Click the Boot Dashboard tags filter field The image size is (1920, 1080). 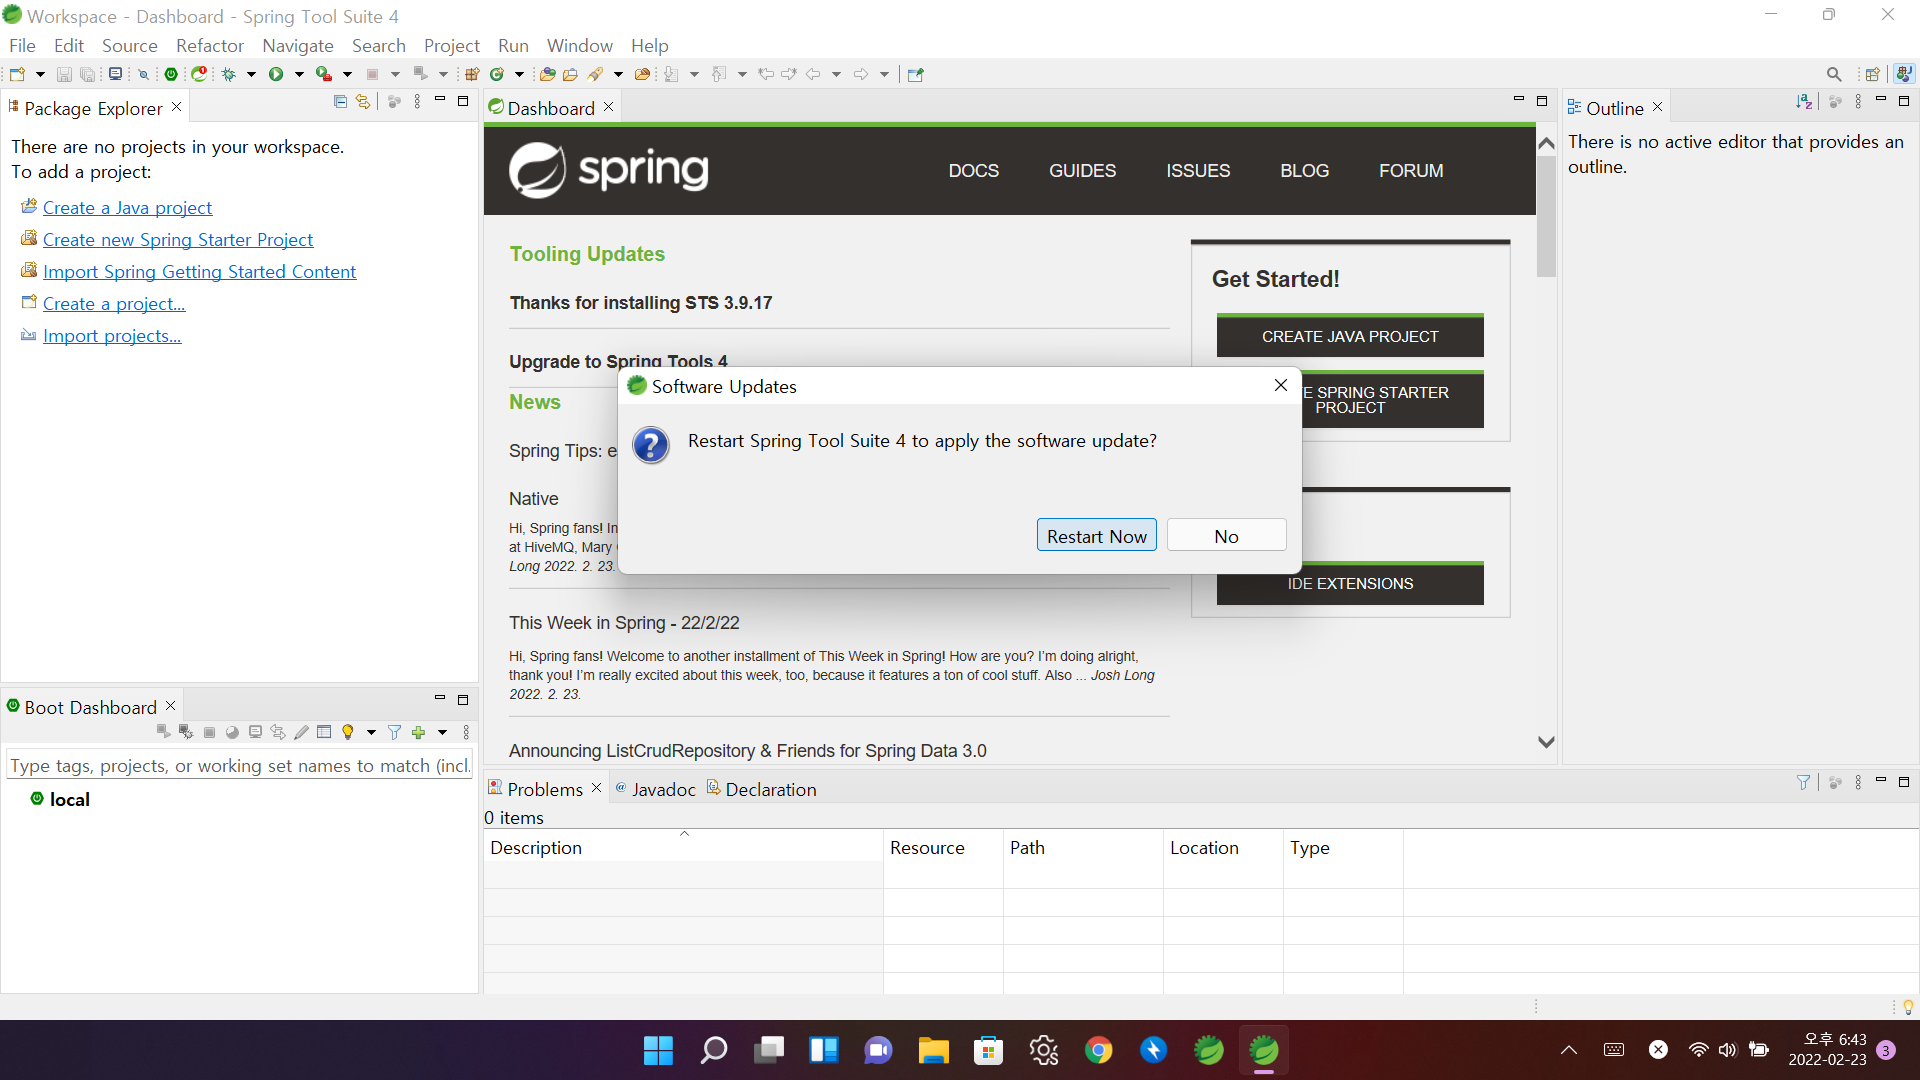point(239,765)
